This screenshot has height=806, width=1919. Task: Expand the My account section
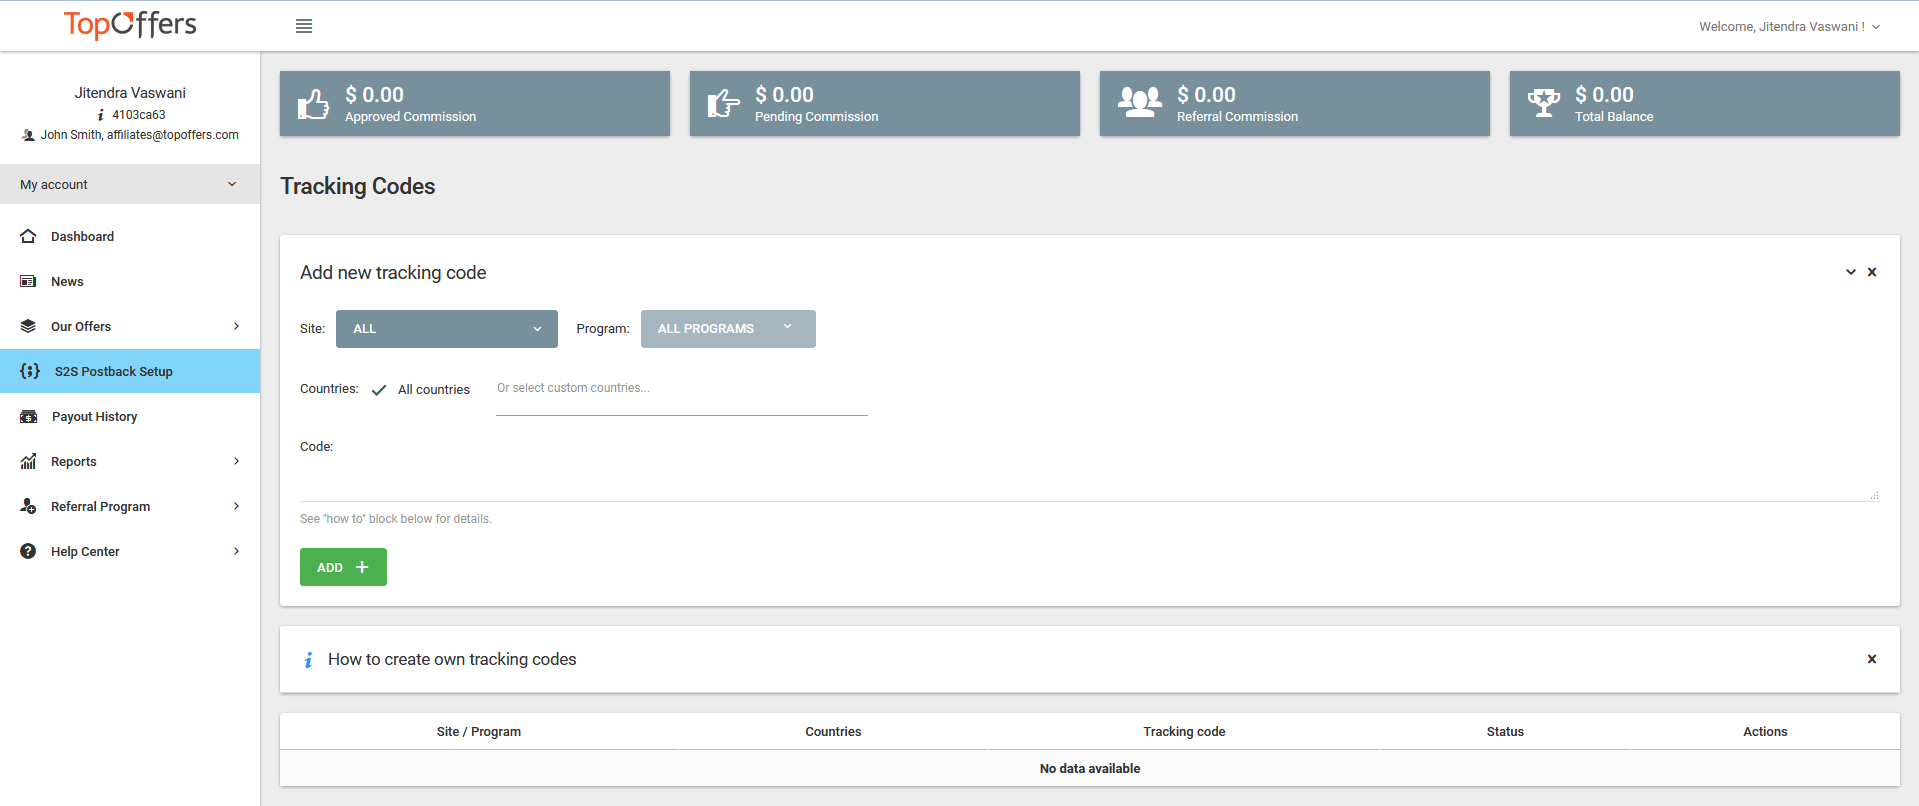(x=130, y=184)
